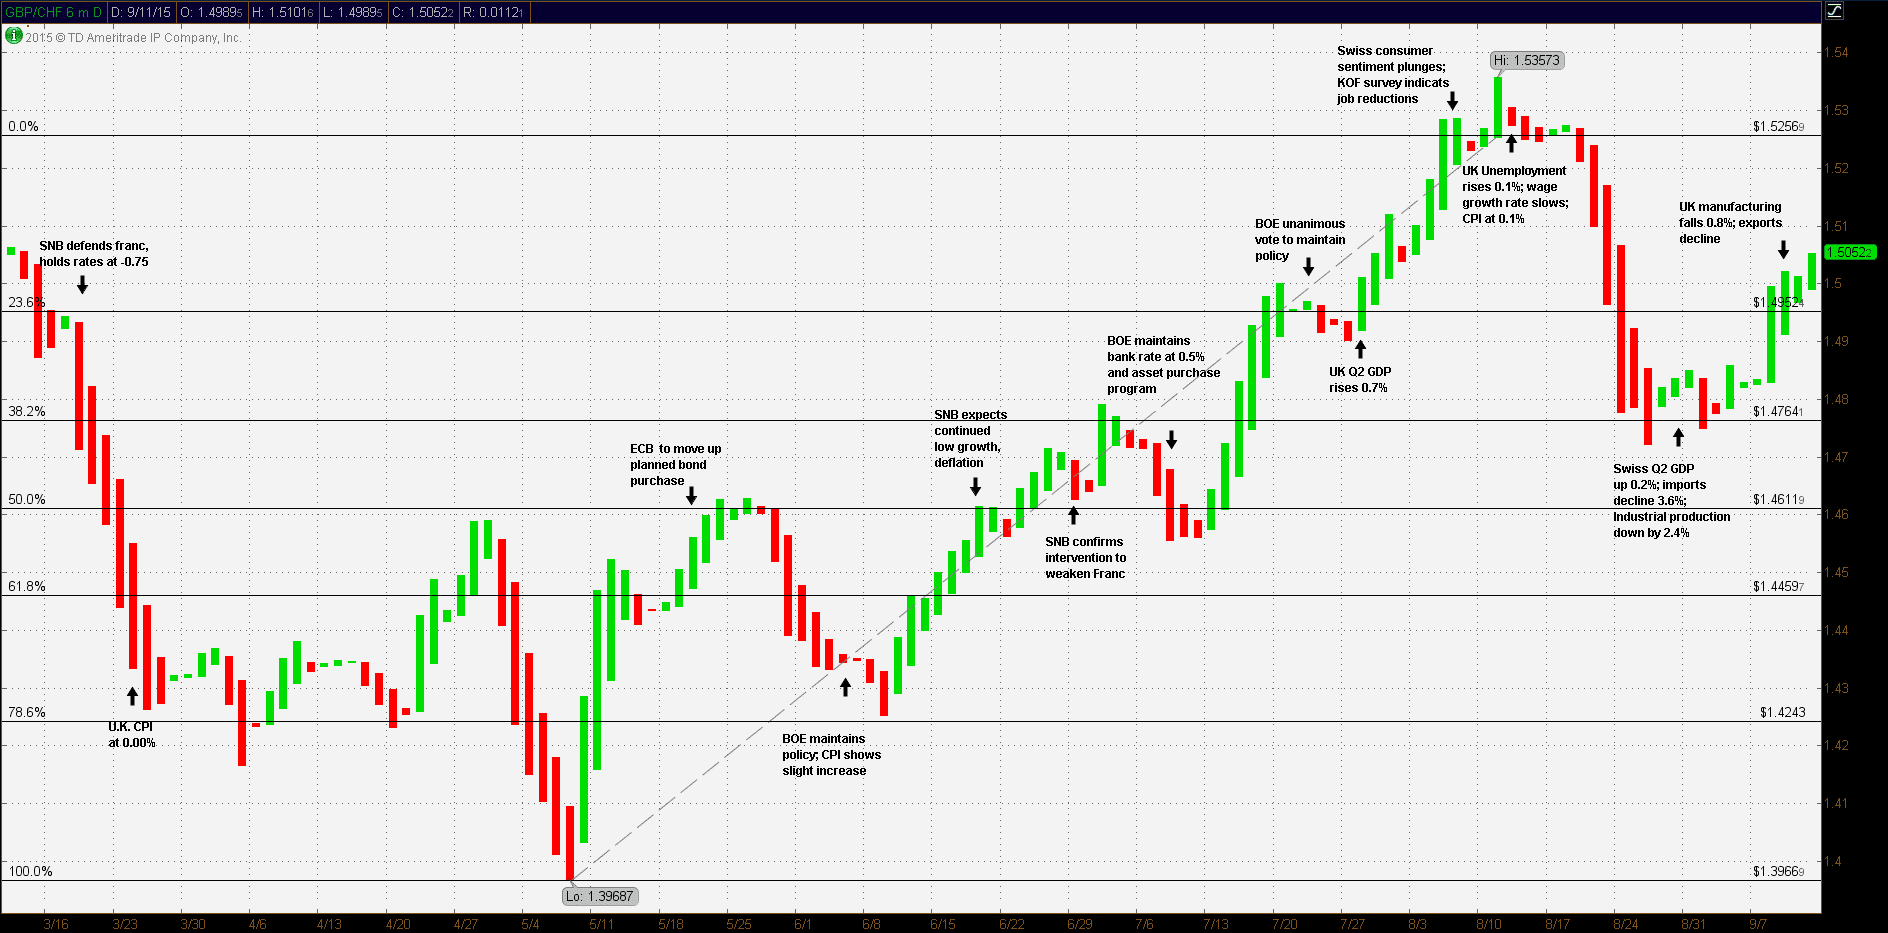Click the 8/10 date on time axis
The image size is (1888, 933).
[1489, 924]
